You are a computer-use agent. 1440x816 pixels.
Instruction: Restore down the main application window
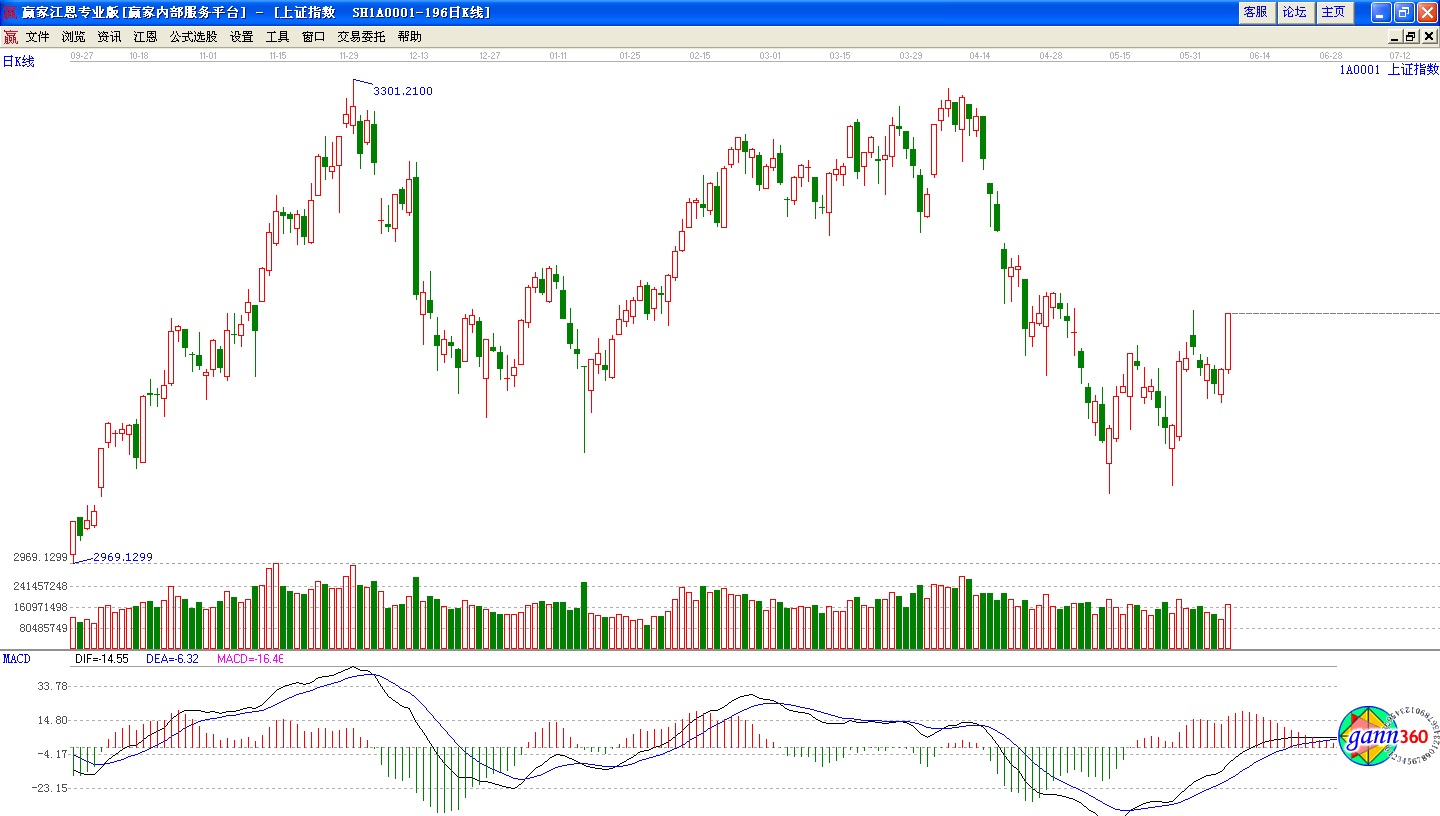click(1404, 12)
